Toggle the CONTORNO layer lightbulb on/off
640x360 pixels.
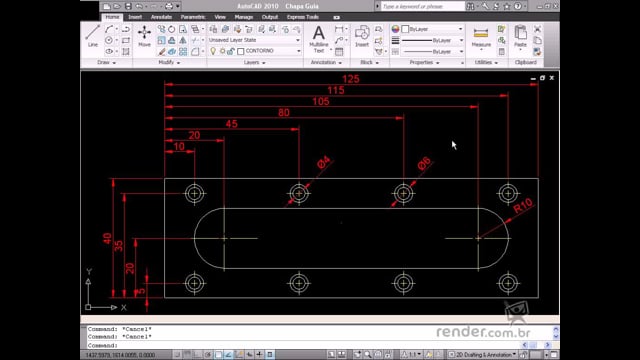pos(213,51)
